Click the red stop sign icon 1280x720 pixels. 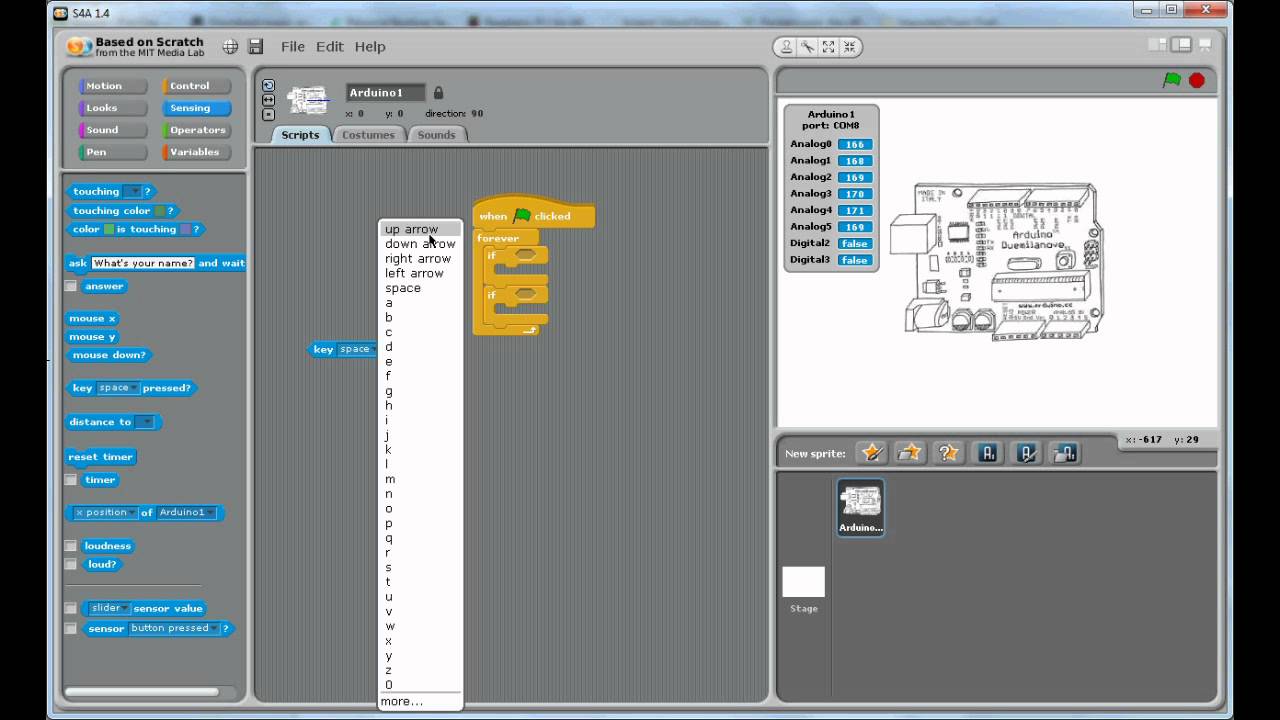pyautogui.click(x=1197, y=80)
